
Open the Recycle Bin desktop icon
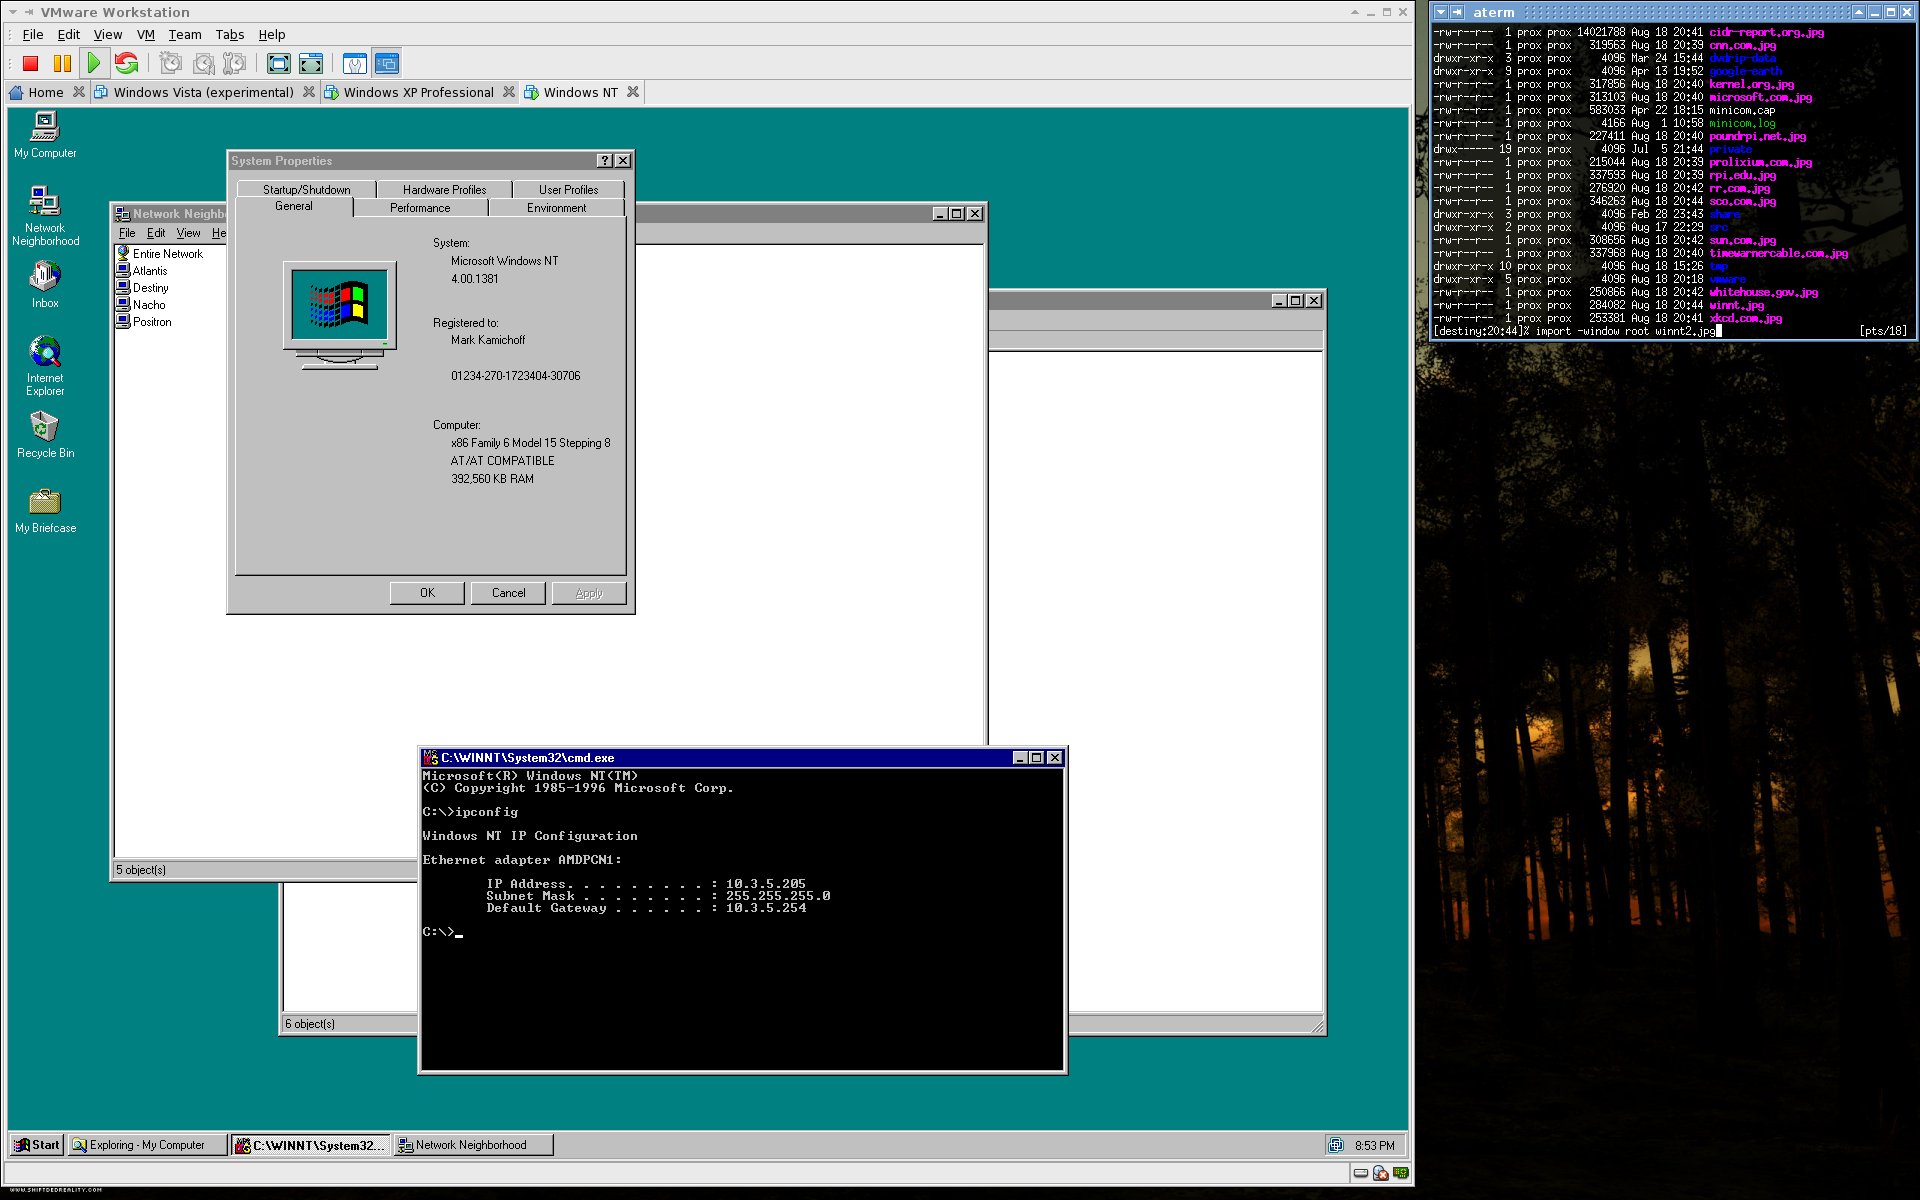pyautogui.click(x=45, y=435)
